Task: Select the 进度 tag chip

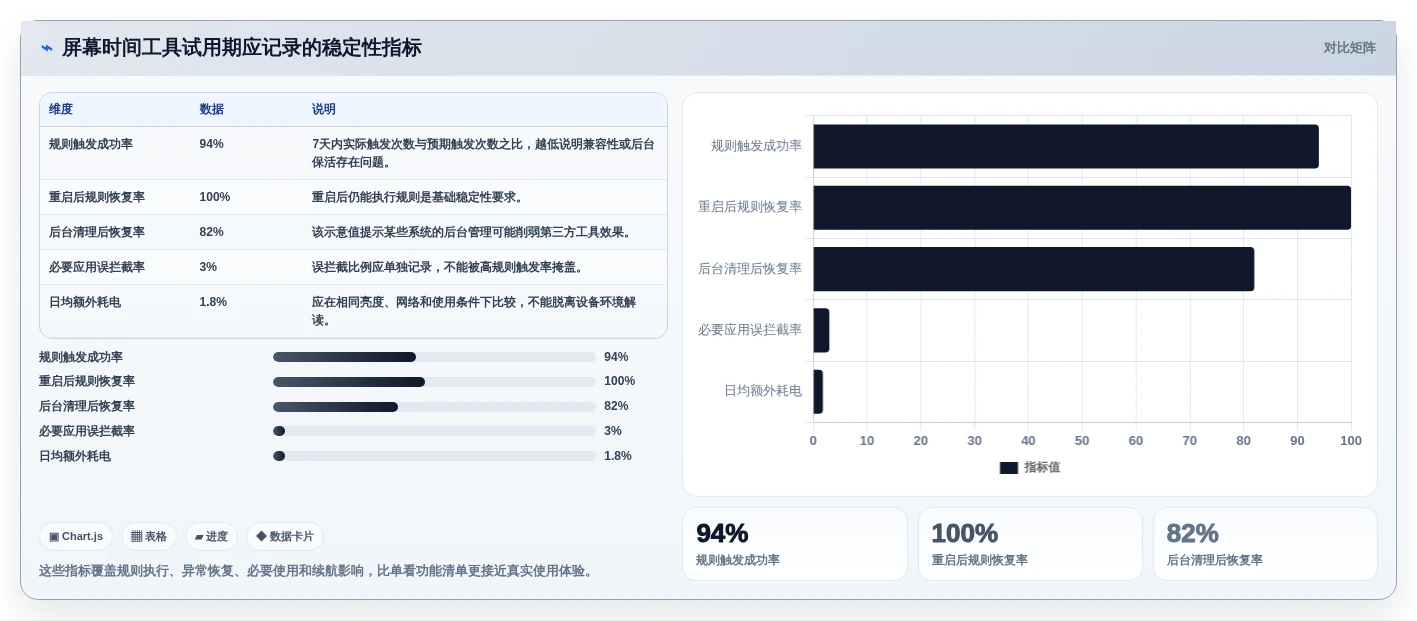Action: (x=211, y=536)
